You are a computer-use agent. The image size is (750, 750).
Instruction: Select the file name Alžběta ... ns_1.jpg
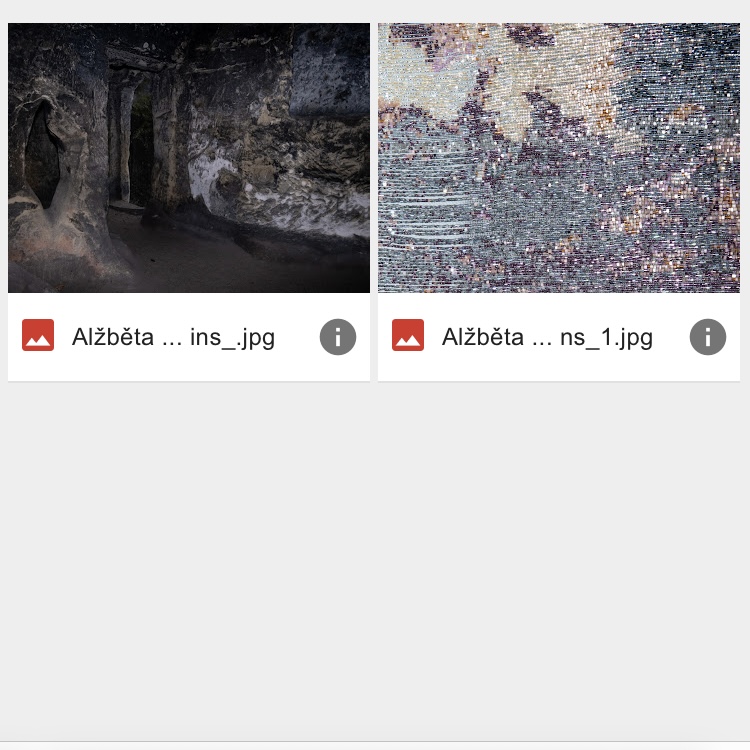pos(547,338)
